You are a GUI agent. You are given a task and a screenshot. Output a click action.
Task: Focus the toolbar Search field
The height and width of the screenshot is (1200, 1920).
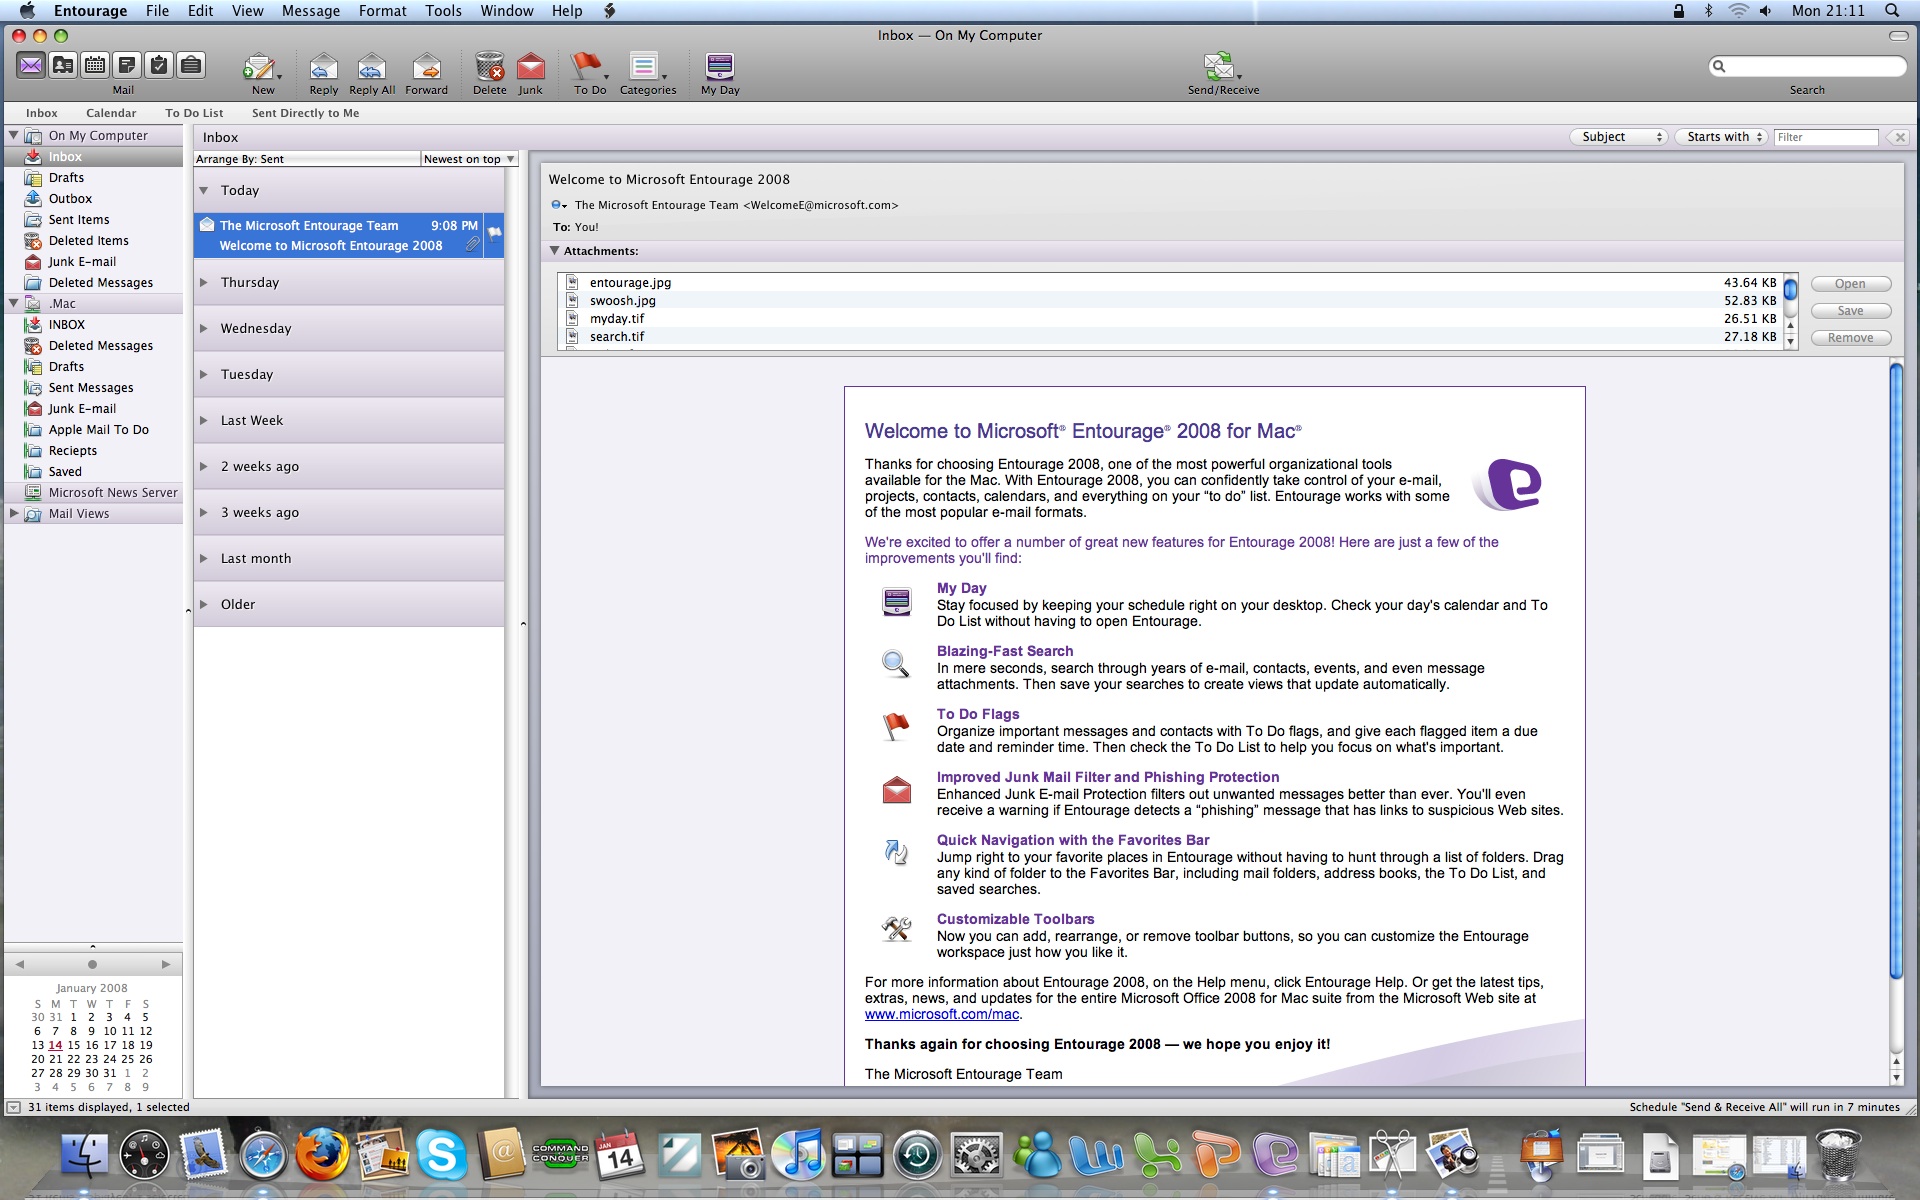[1807, 67]
